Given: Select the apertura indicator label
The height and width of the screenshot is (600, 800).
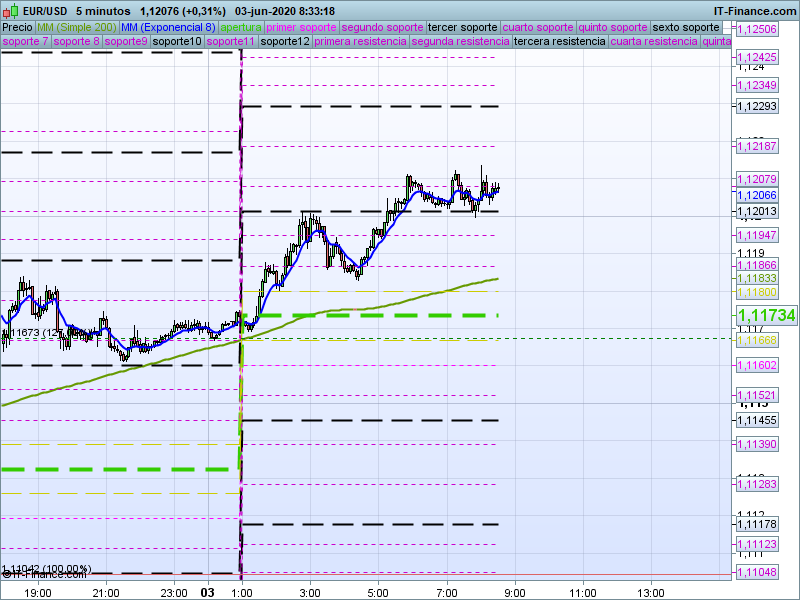Looking at the screenshot, I should coord(241,27).
